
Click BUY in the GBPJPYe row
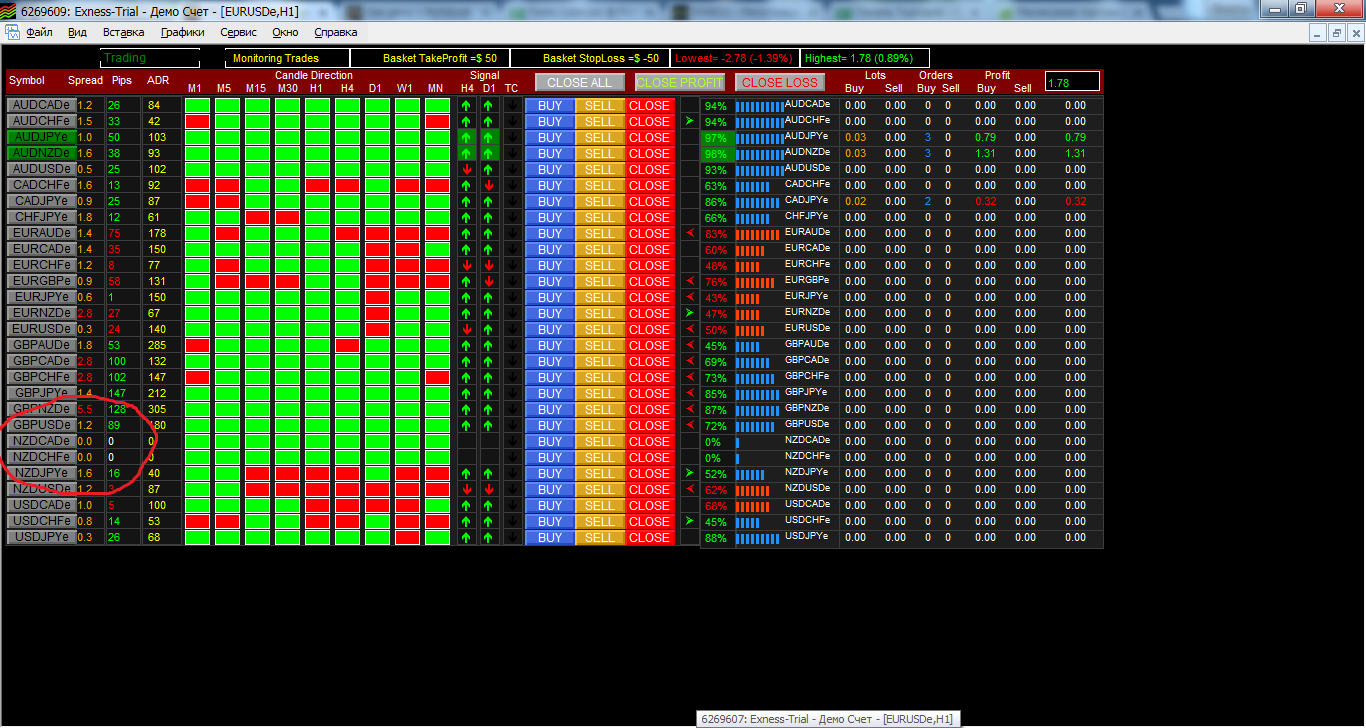(x=550, y=393)
